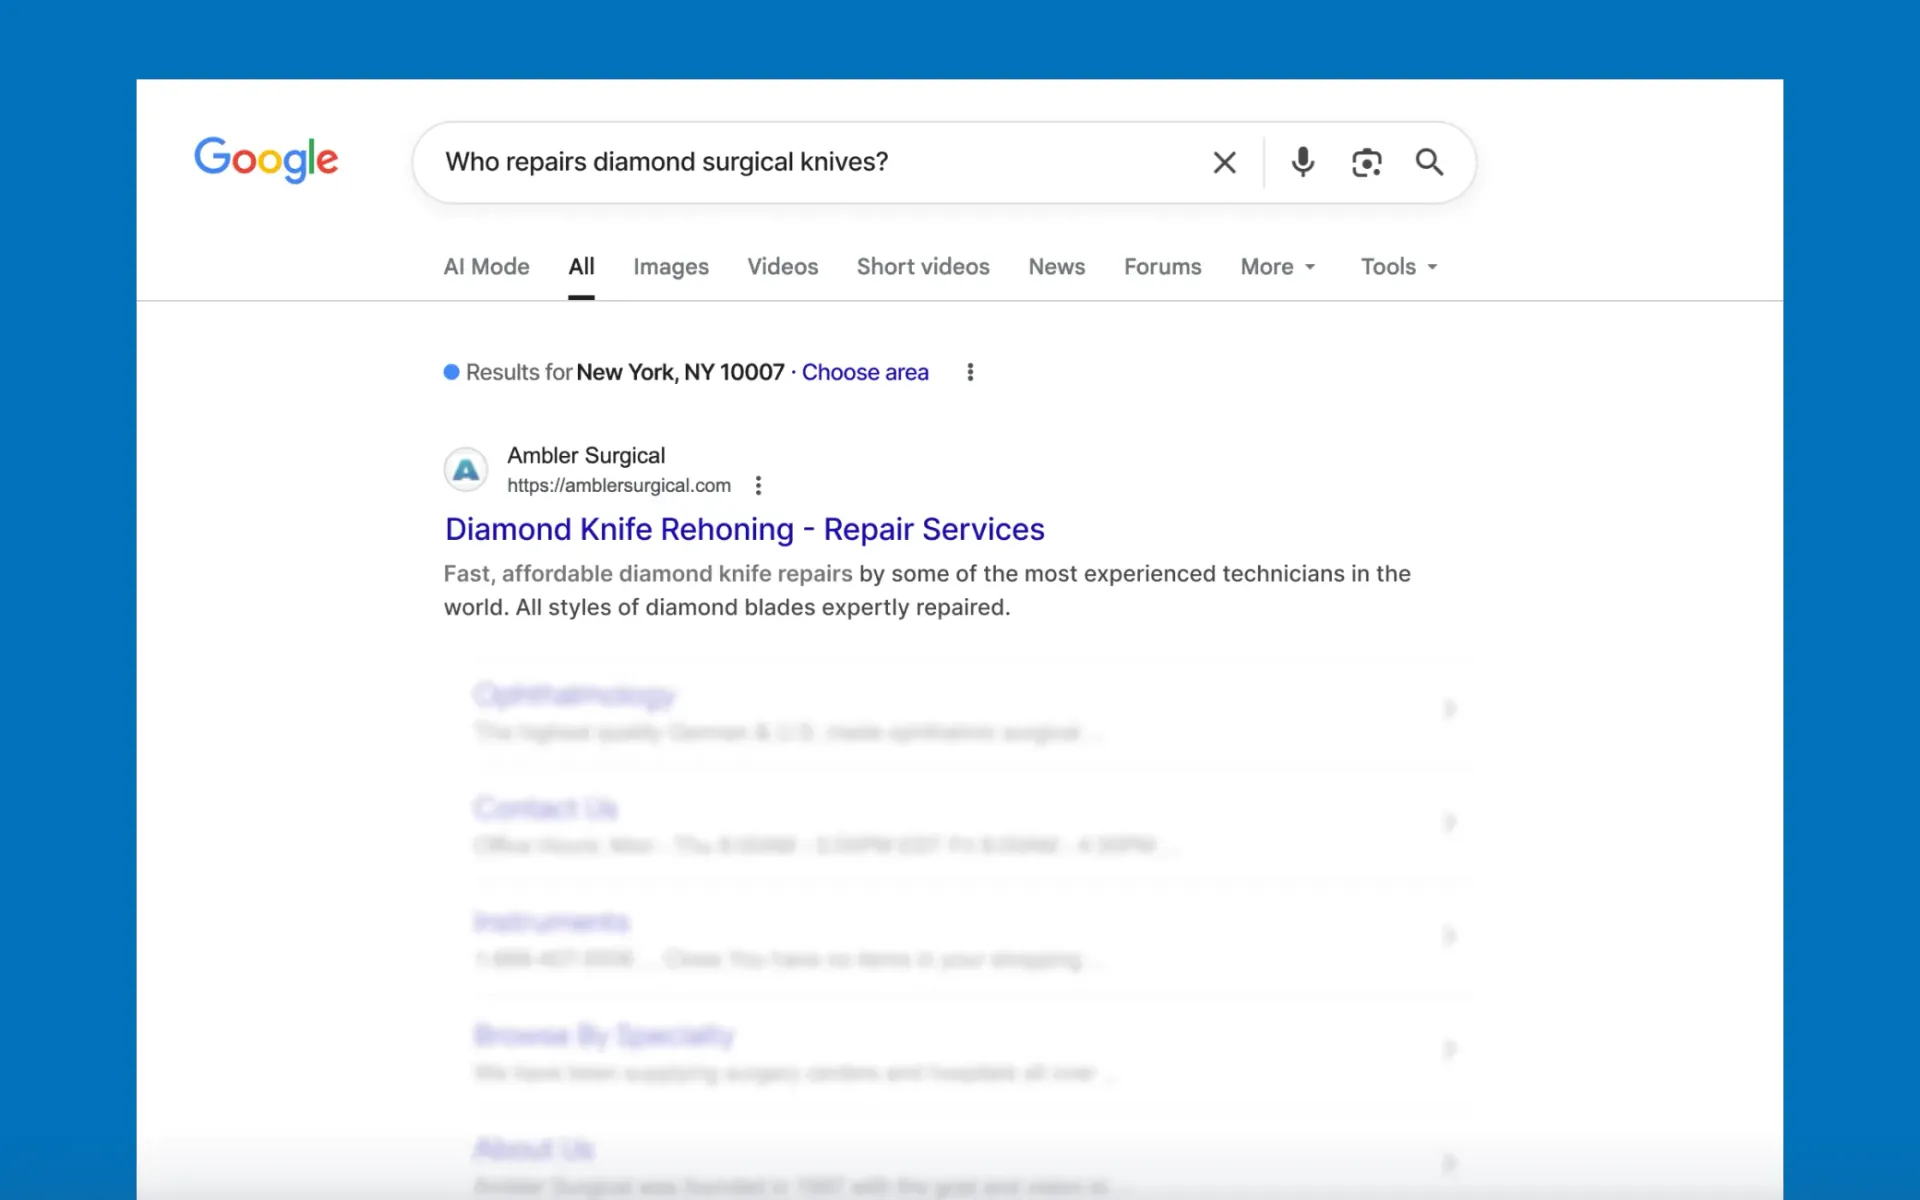Click the amblersurgical.com URL

pos(619,485)
